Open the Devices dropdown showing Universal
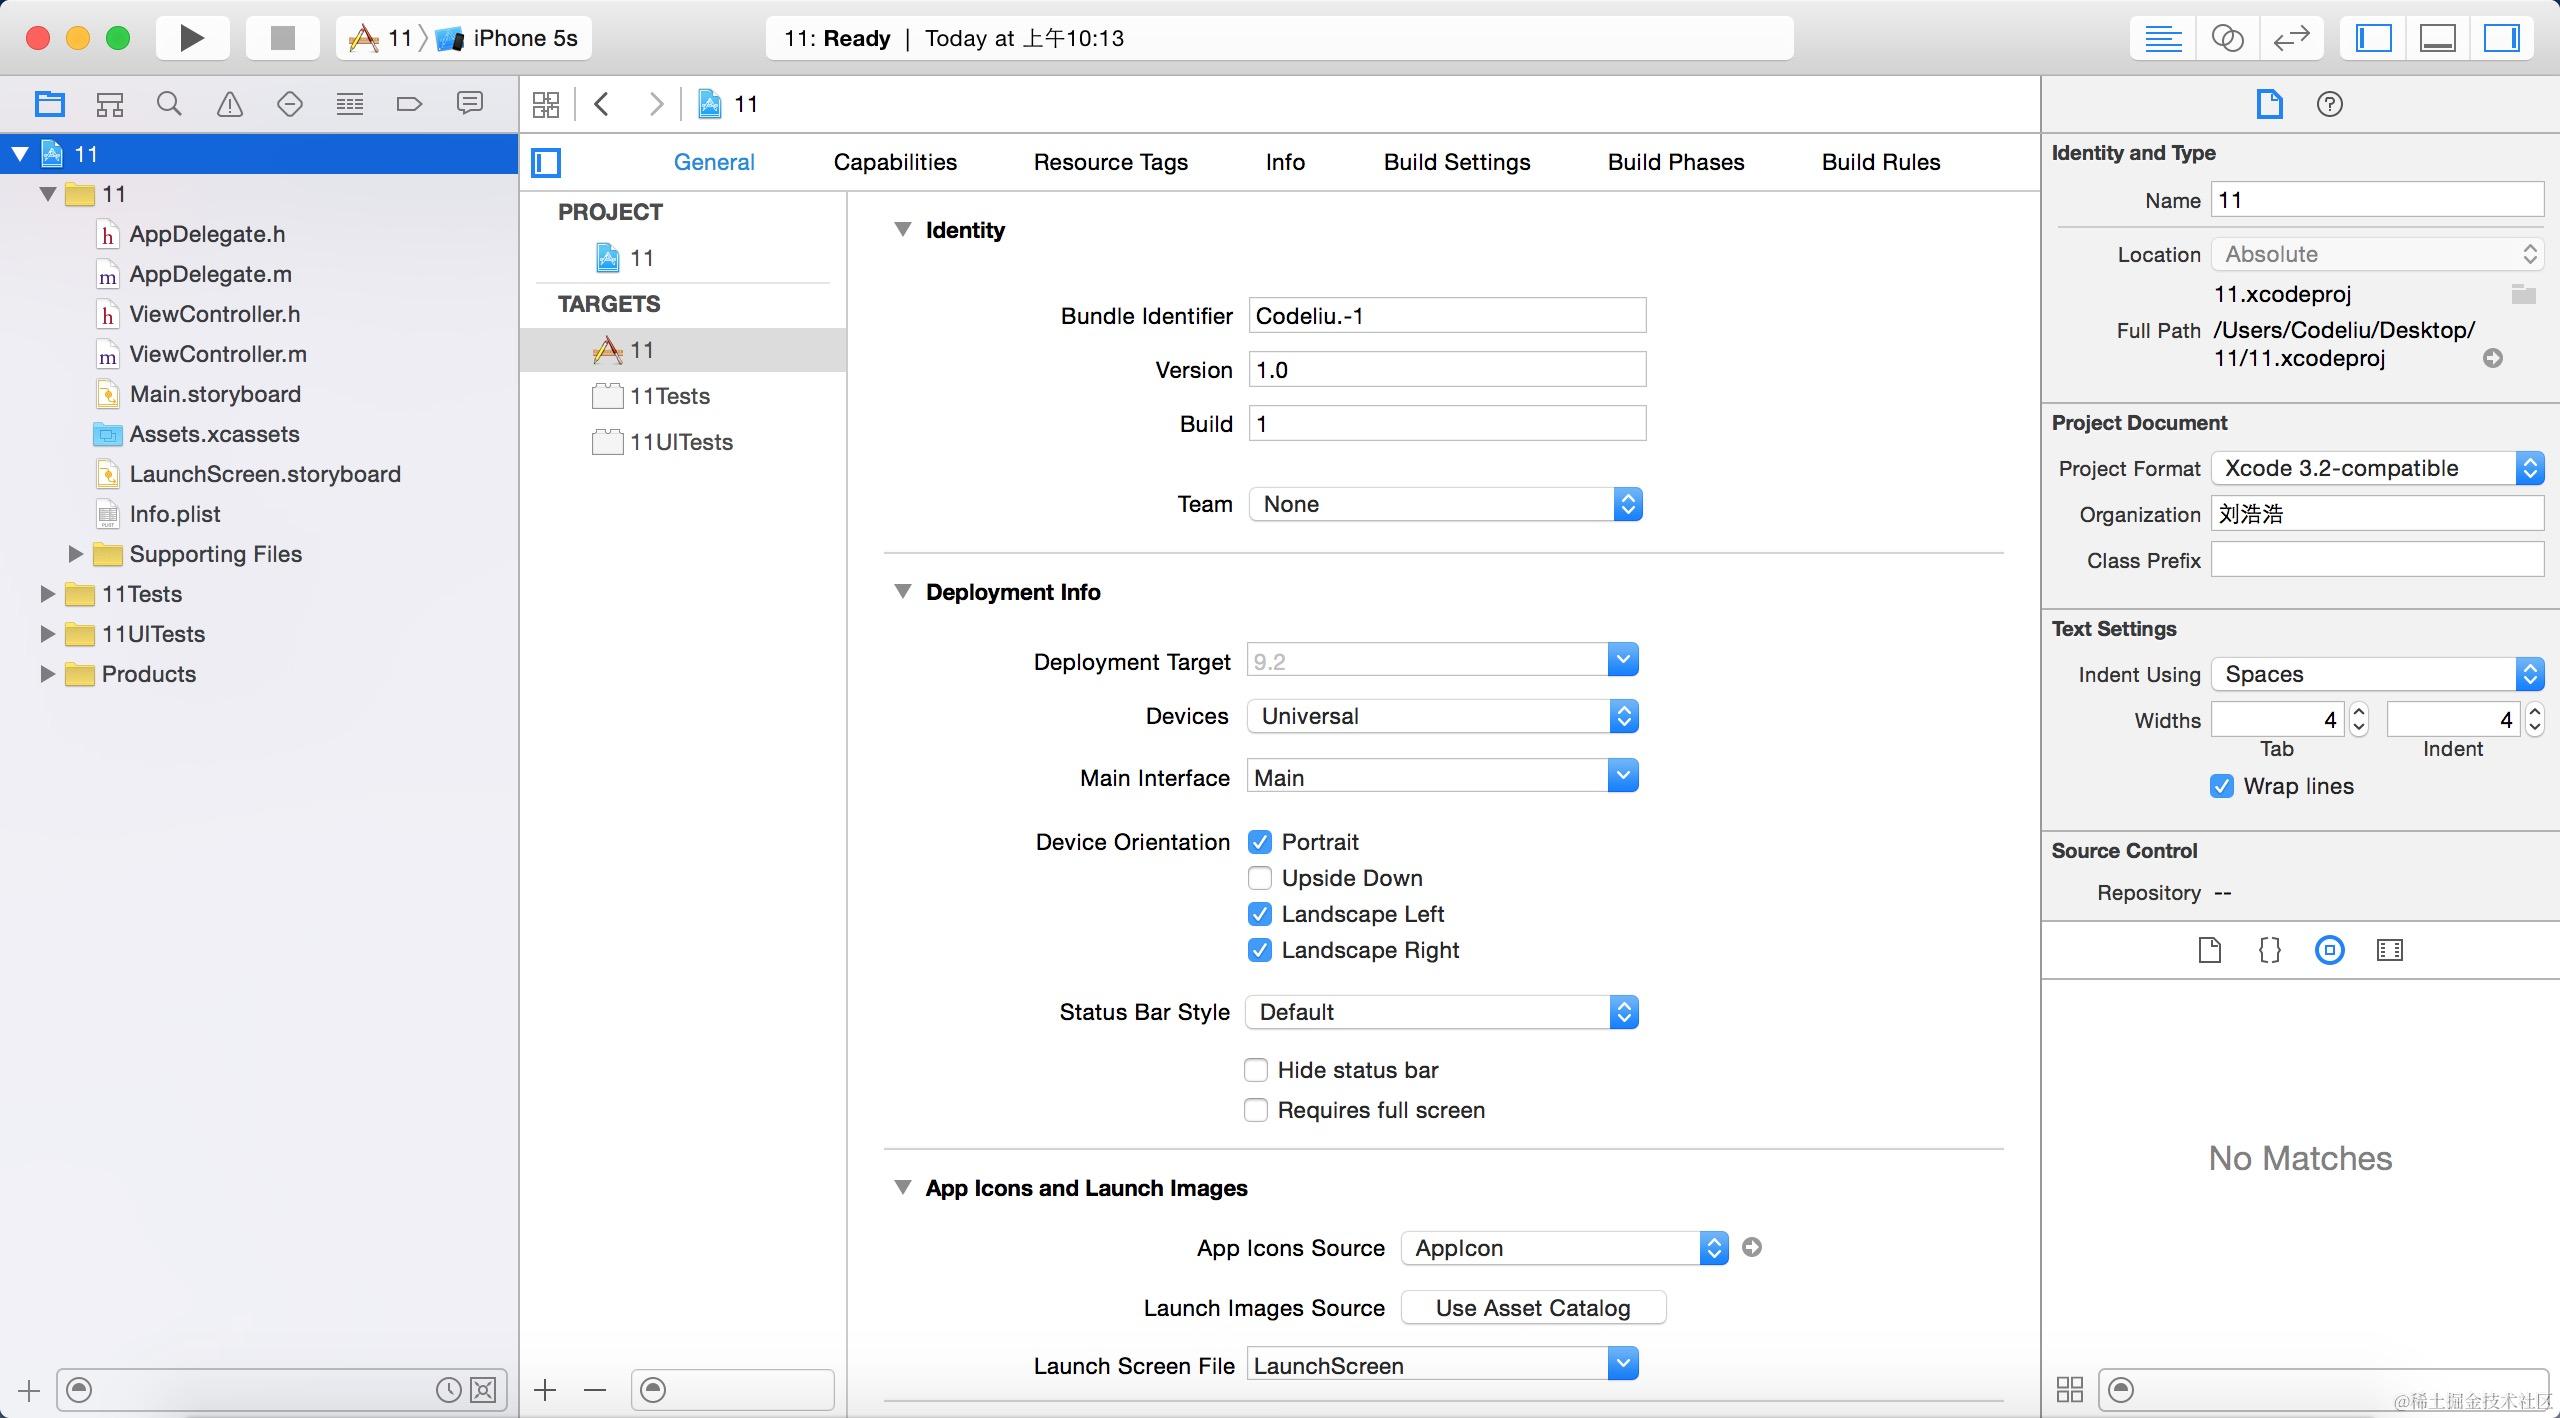The height and width of the screenshot is (1418, 2560). (1442, 716)
